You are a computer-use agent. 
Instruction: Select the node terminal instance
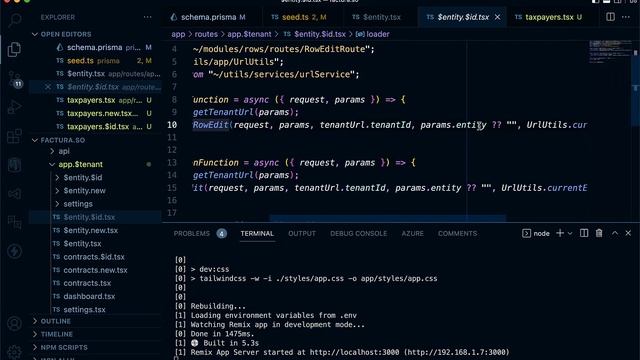pos(536,233)
